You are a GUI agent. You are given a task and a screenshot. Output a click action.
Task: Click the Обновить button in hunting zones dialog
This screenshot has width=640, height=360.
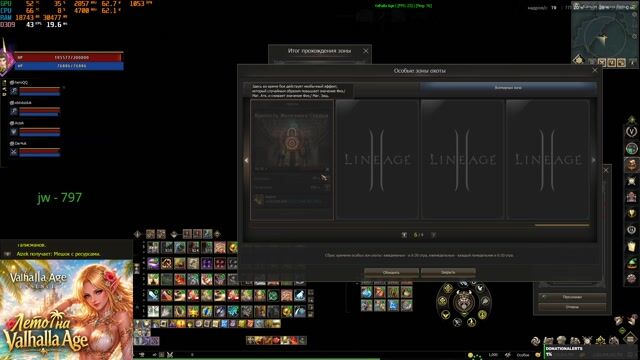tap(391, 272)
